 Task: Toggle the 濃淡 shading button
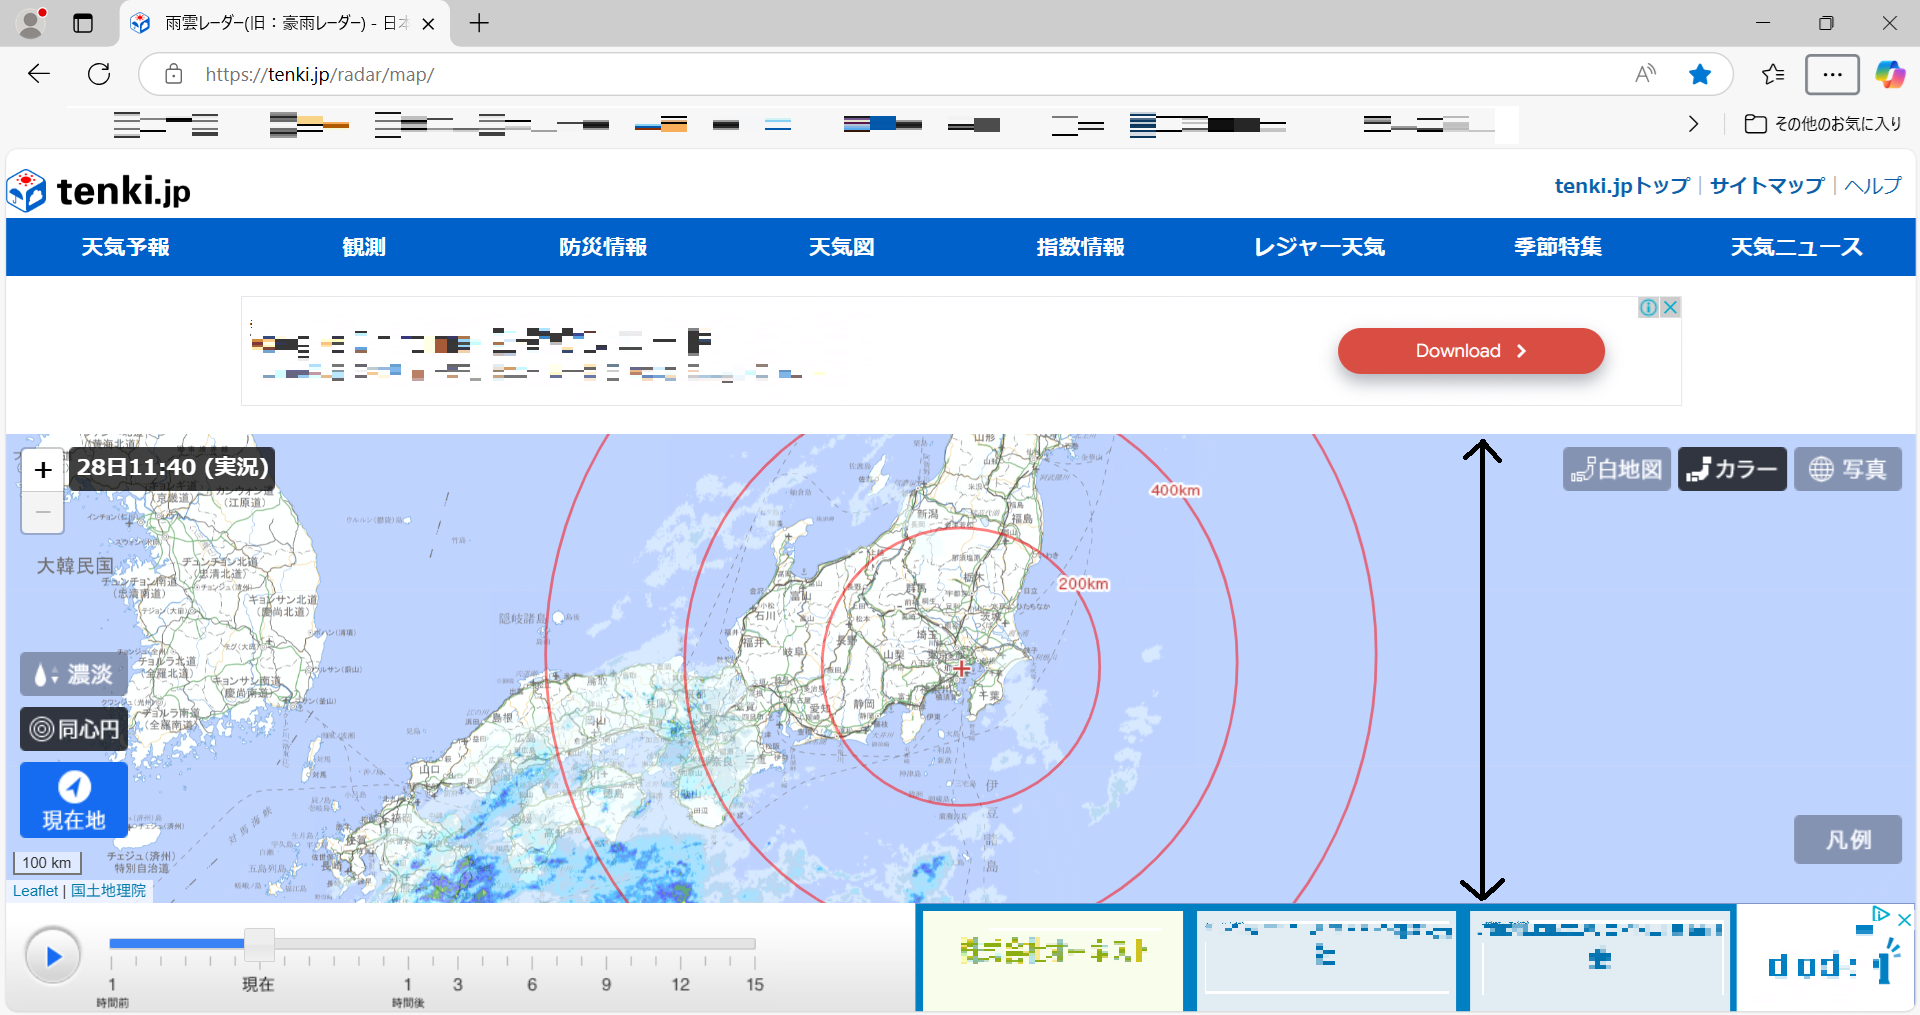pos(74,674)
